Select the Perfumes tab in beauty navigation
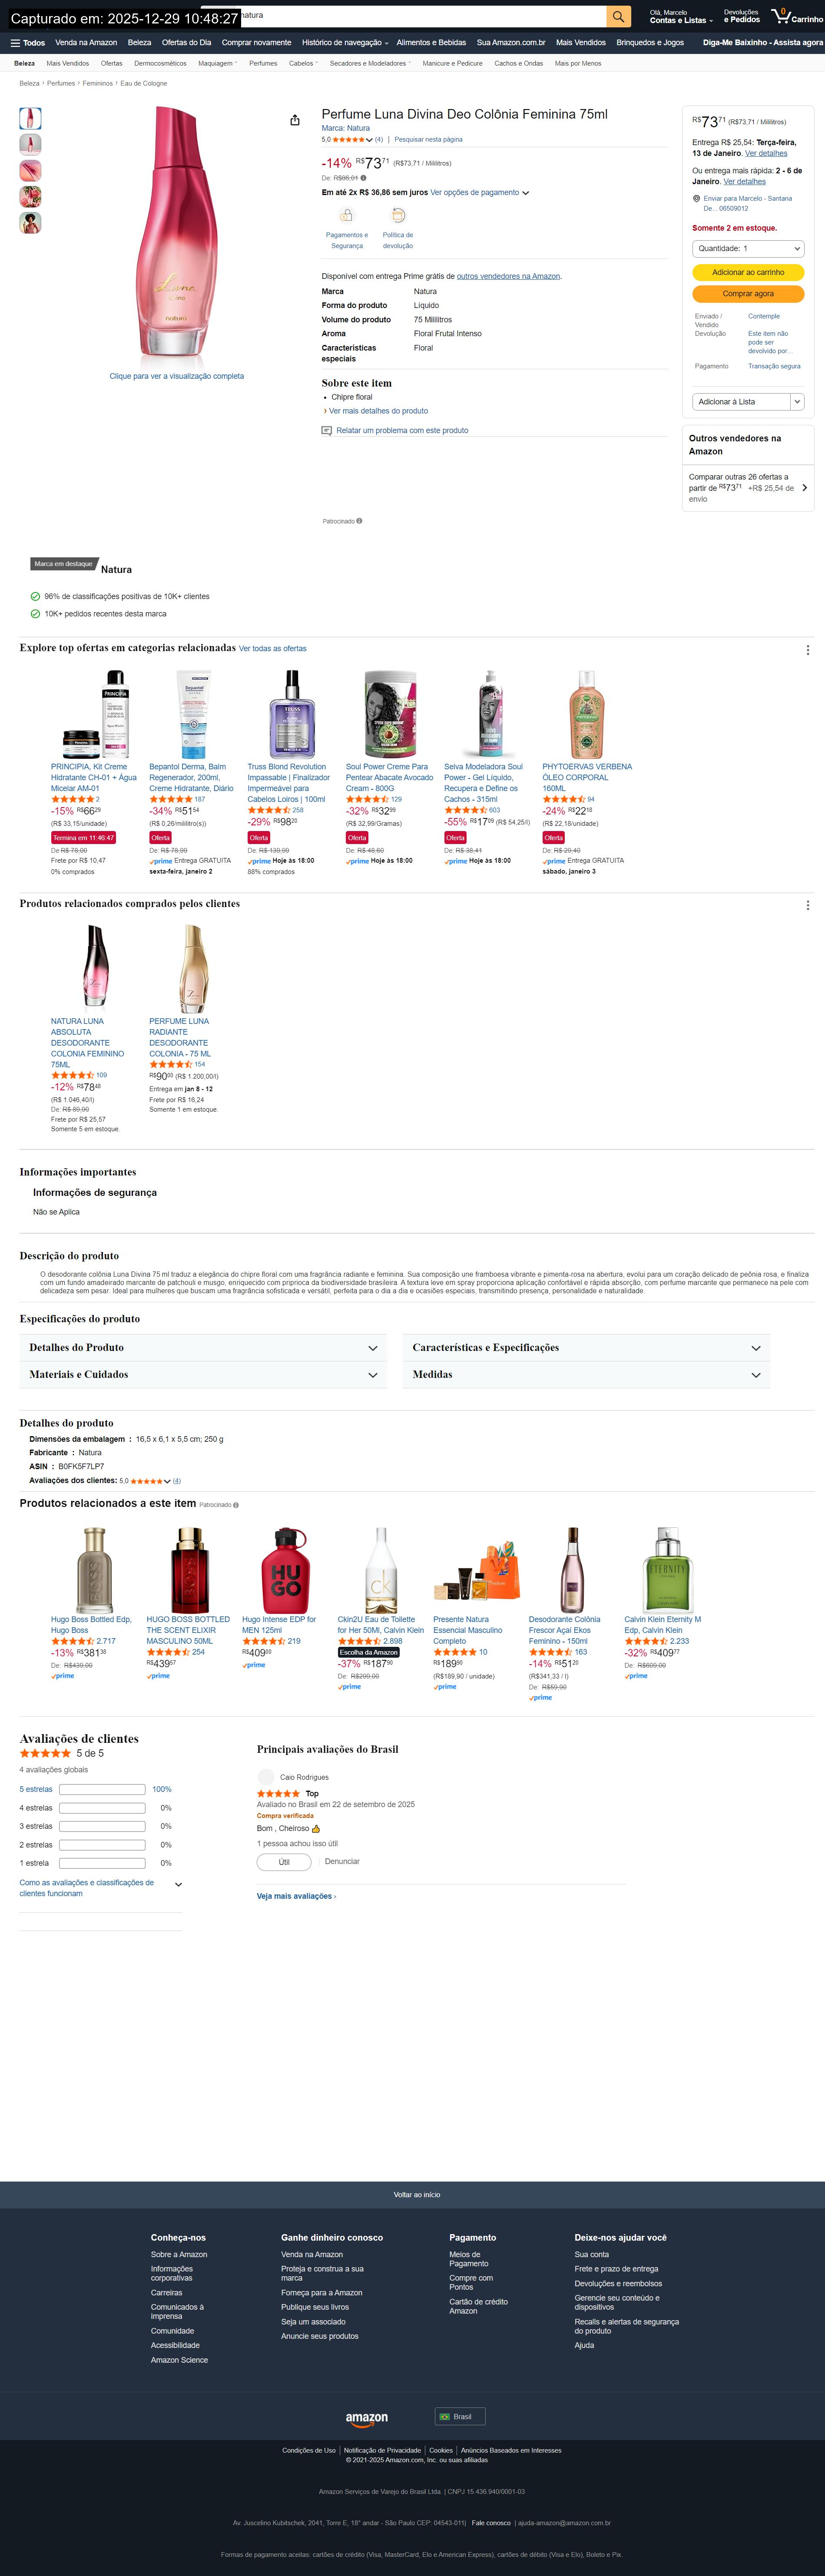The height and width of the screenshot is (2576, 825). tap(263, 63)
